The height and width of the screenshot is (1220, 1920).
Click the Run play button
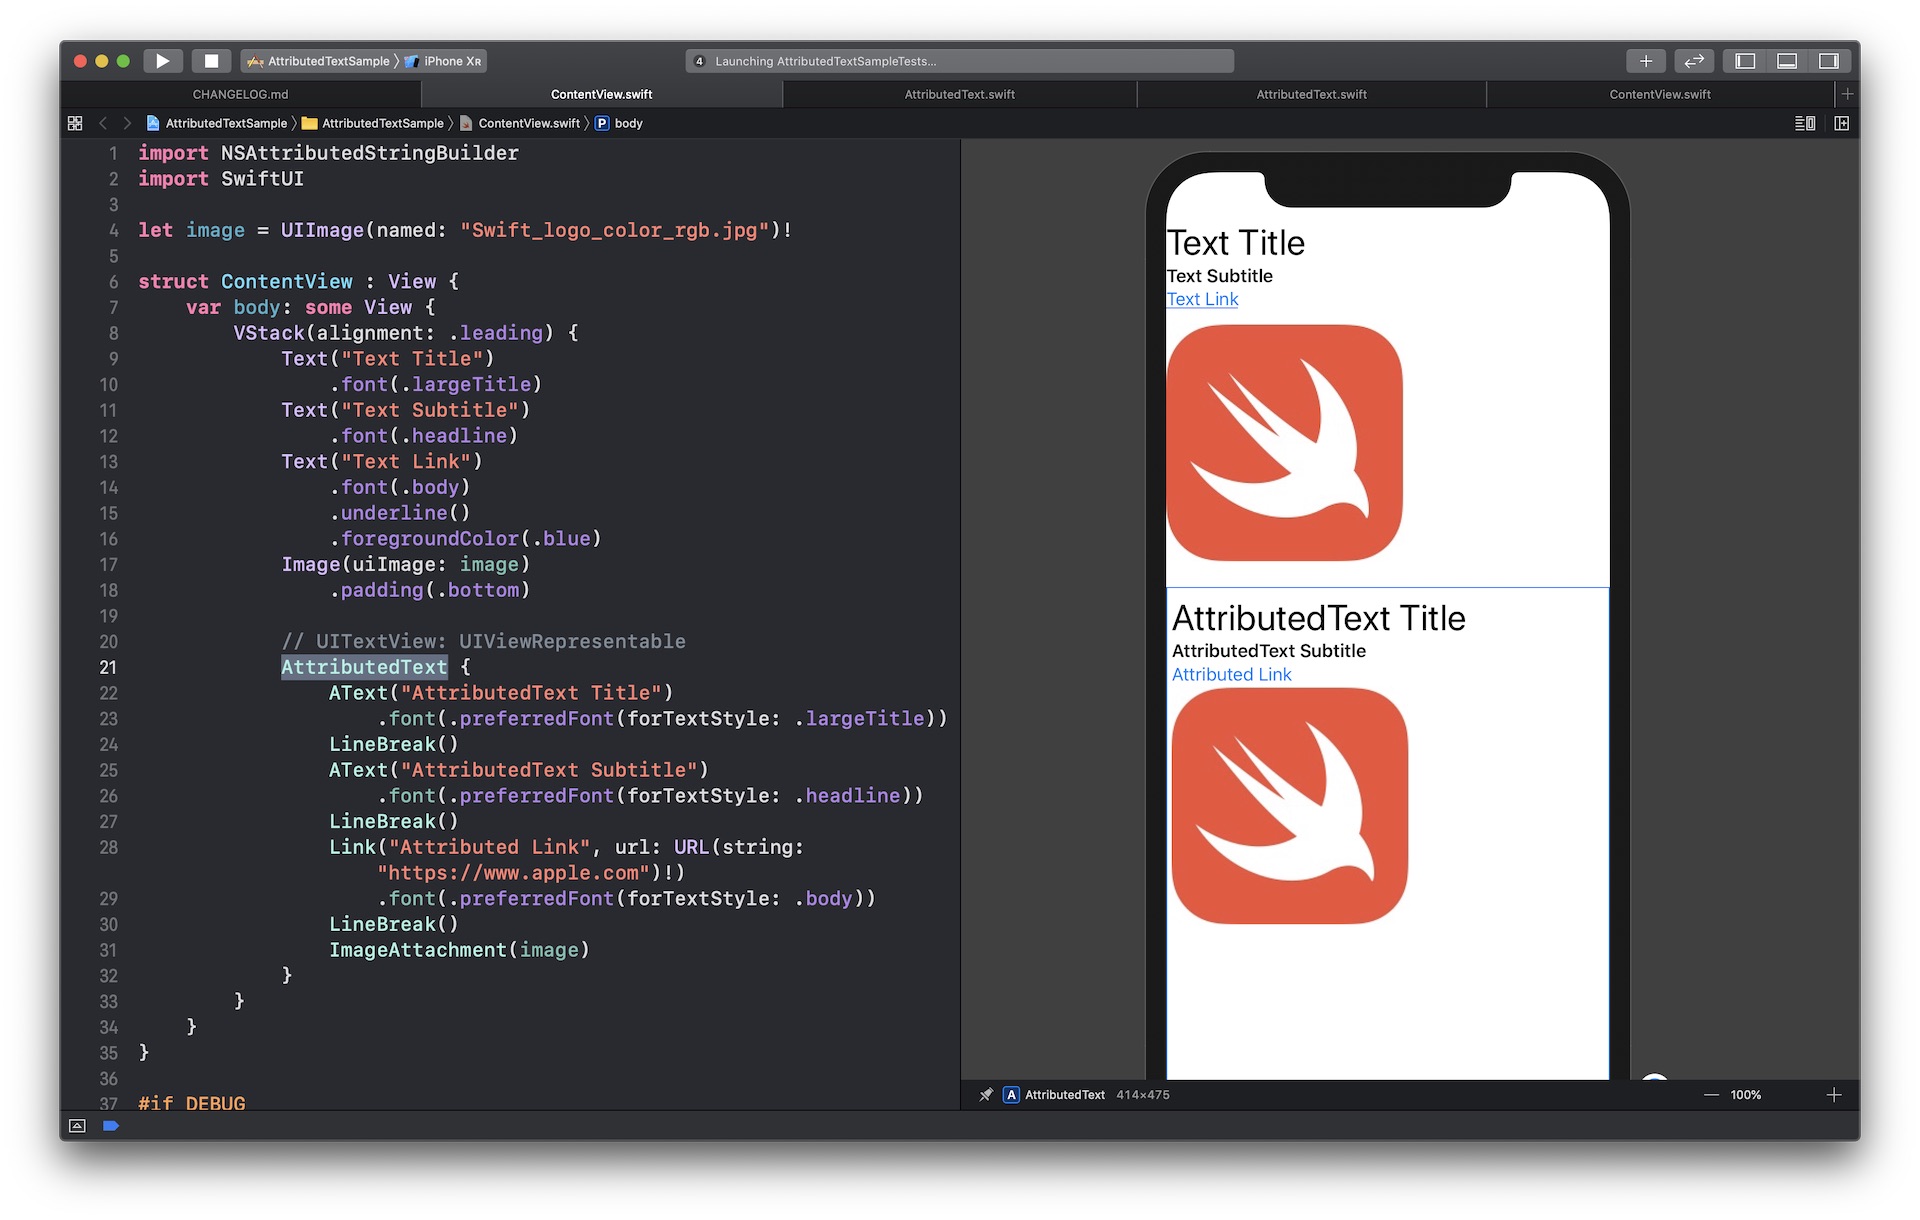coord(162,61)
